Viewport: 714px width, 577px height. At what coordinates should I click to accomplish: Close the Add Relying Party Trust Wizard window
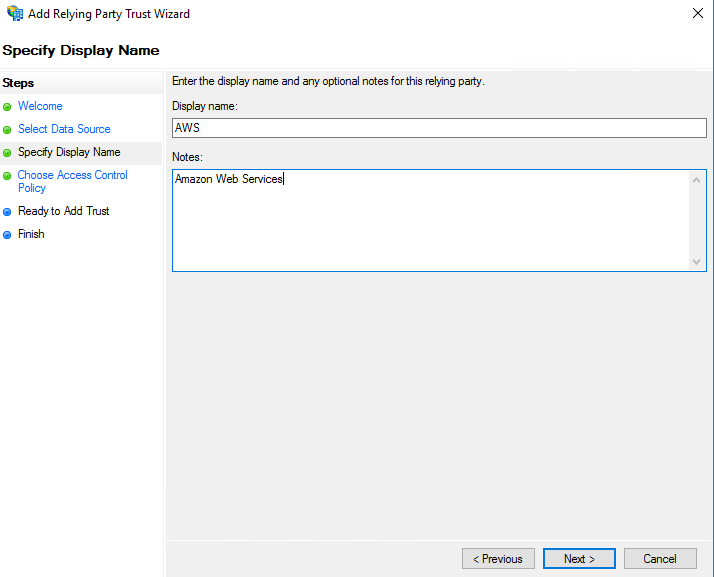click(x=696, y=14)
